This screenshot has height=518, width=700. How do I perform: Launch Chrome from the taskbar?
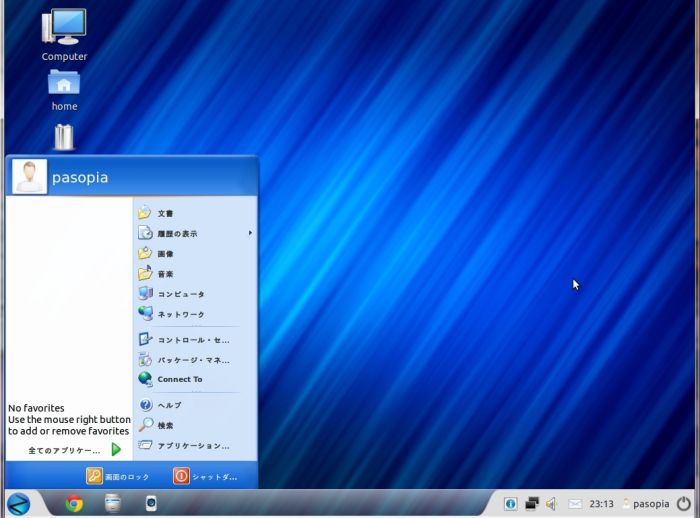click(x=74, y=504)
